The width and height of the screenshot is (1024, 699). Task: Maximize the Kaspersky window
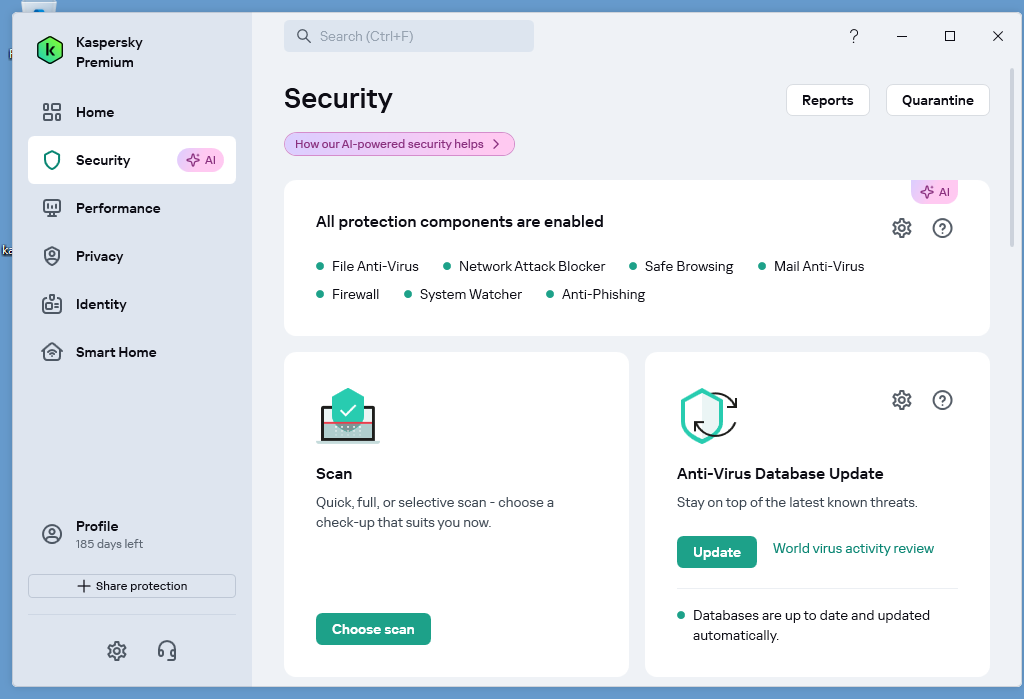coord(950,36)
